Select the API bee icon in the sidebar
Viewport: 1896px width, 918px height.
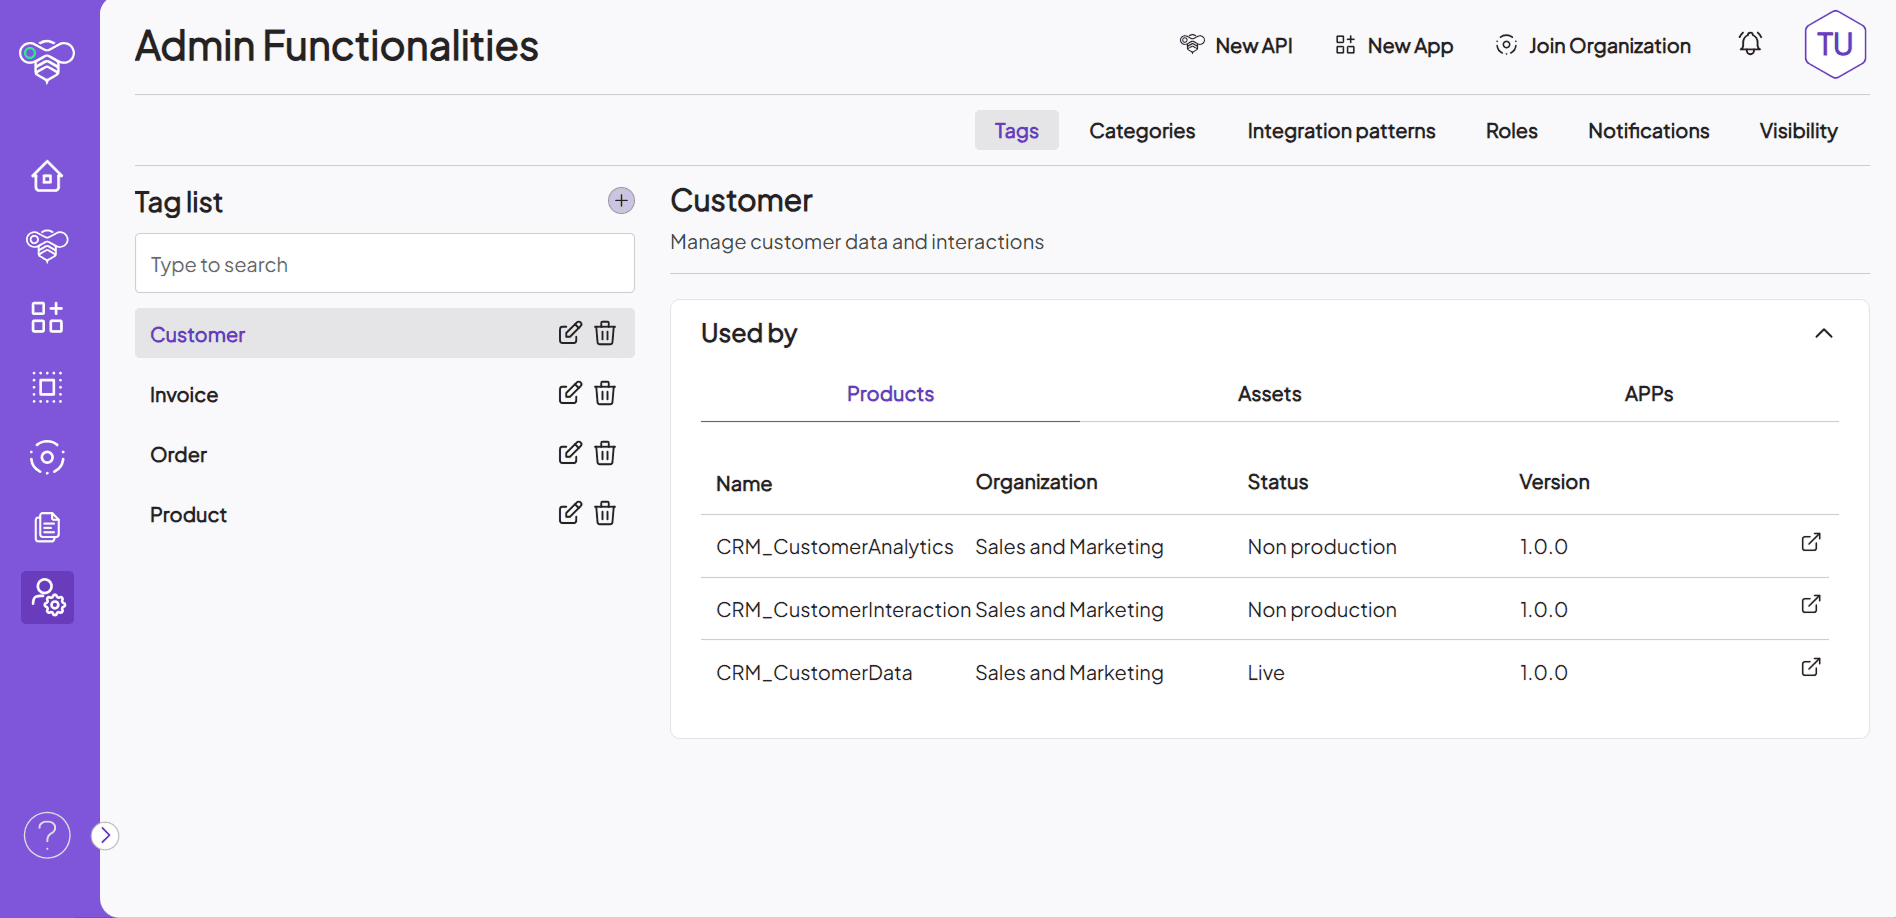coord(46,245)
